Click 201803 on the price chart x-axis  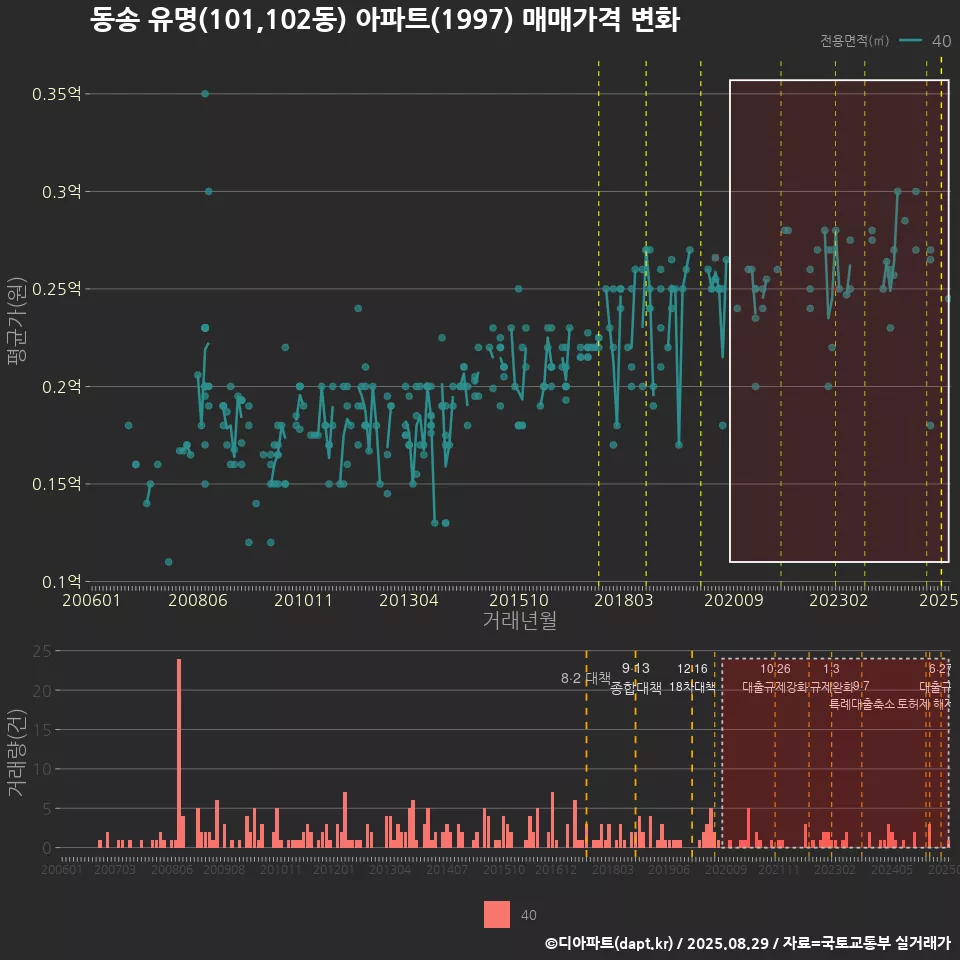coord(623,600)
